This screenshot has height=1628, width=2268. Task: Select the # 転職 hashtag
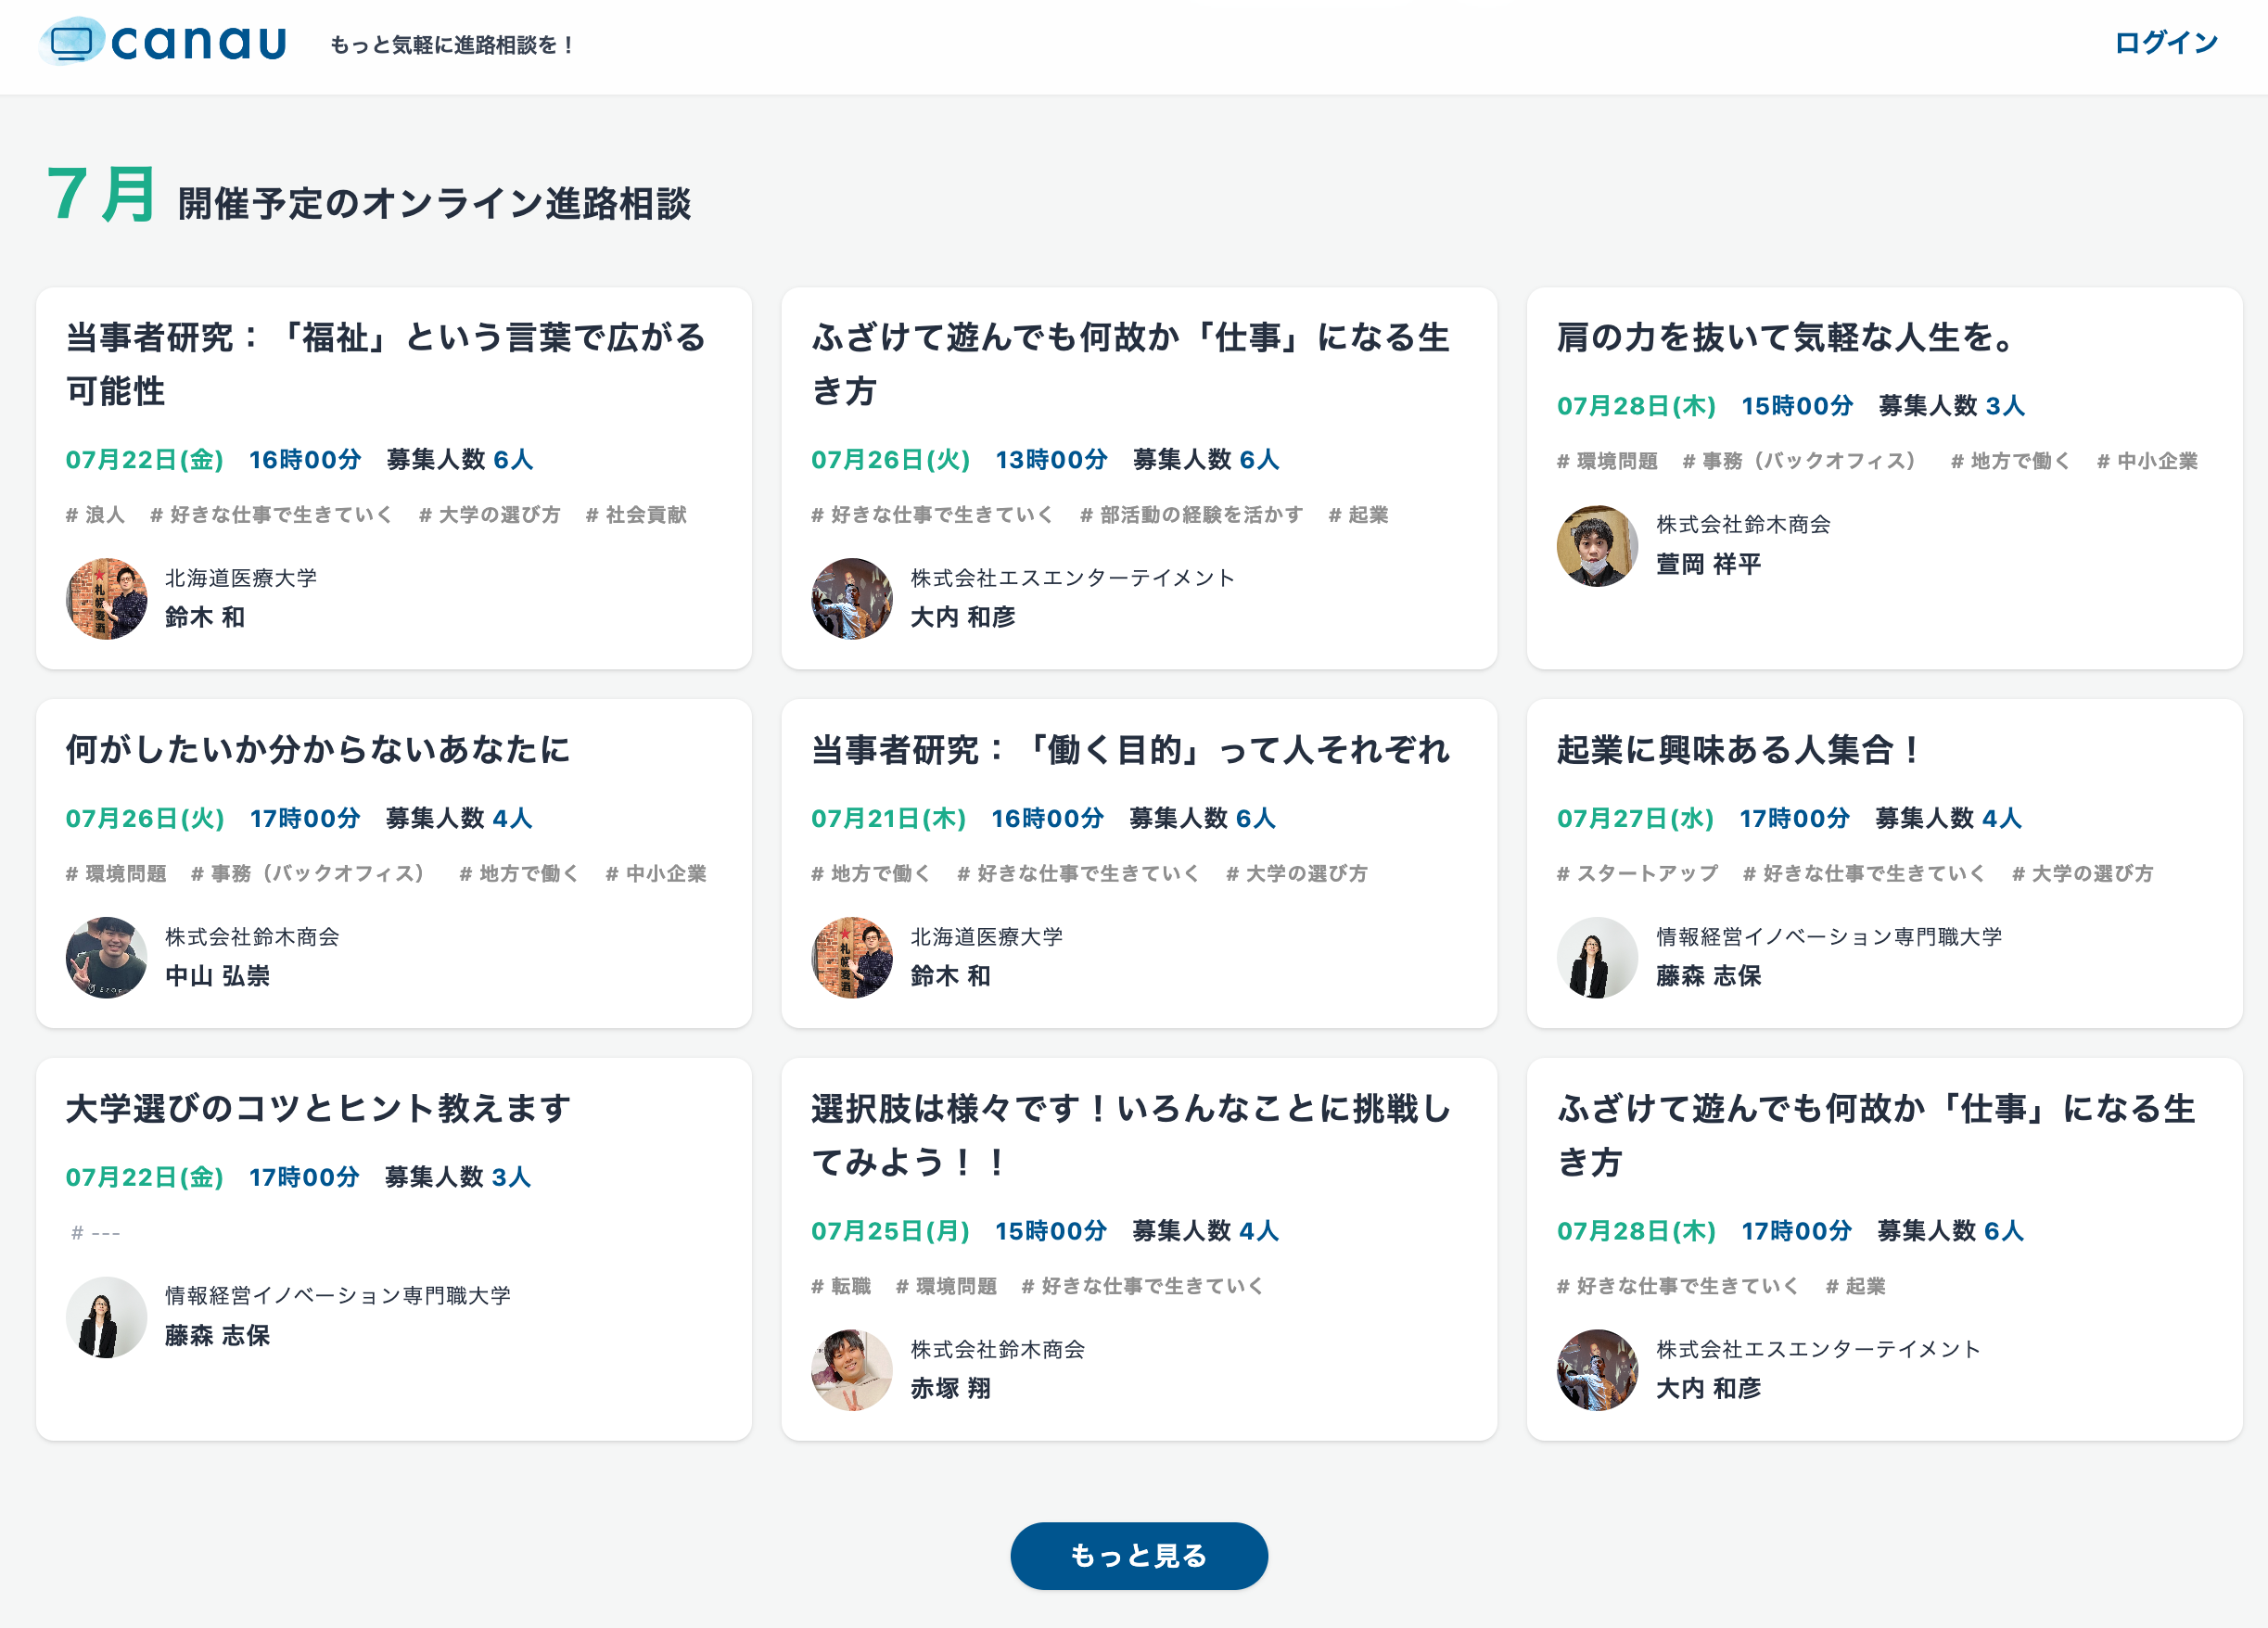point(841,1286)
